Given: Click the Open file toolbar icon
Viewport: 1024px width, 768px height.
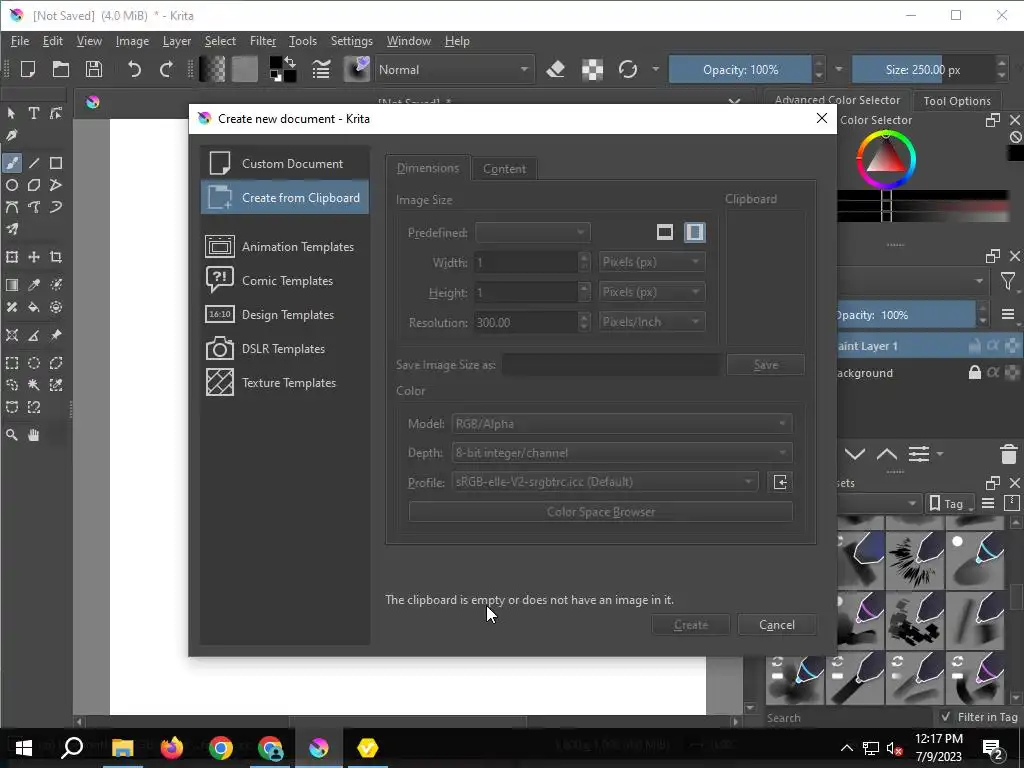Looking at the screenshot, I should tap(61, 69).
